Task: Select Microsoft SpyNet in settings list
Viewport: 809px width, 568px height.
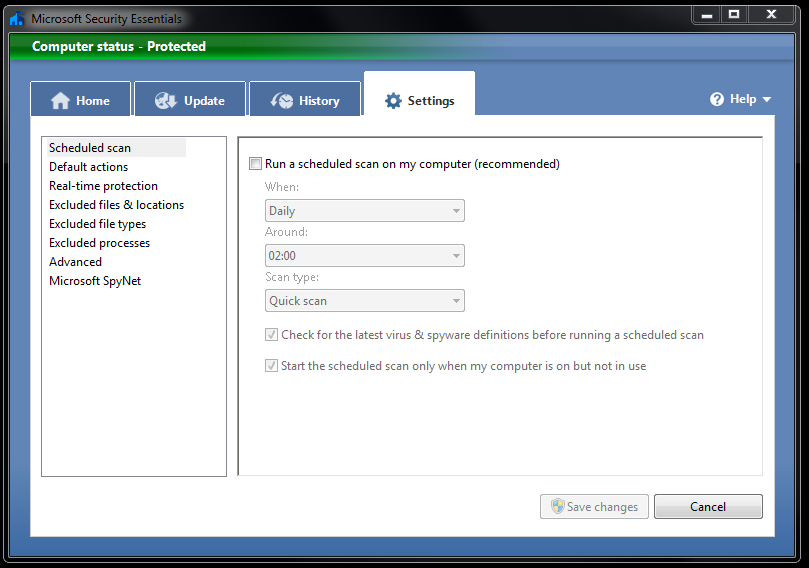Action: point(95,281)
